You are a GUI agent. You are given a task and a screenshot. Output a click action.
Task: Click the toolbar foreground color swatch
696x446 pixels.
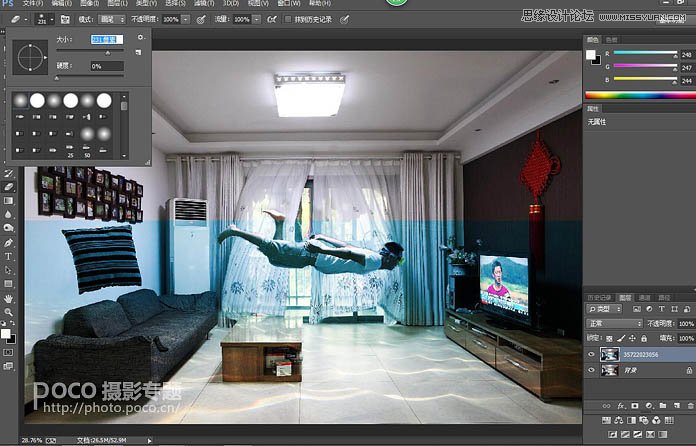click(x=5, y=334)
